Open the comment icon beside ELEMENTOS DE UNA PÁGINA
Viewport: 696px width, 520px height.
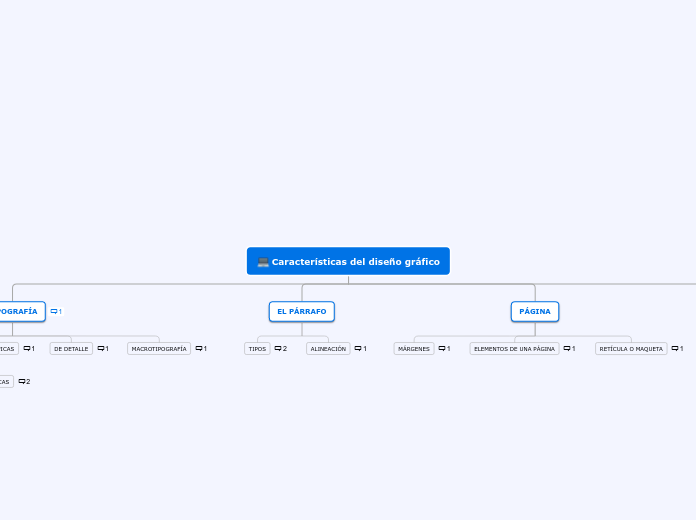[x=569, y=349]
